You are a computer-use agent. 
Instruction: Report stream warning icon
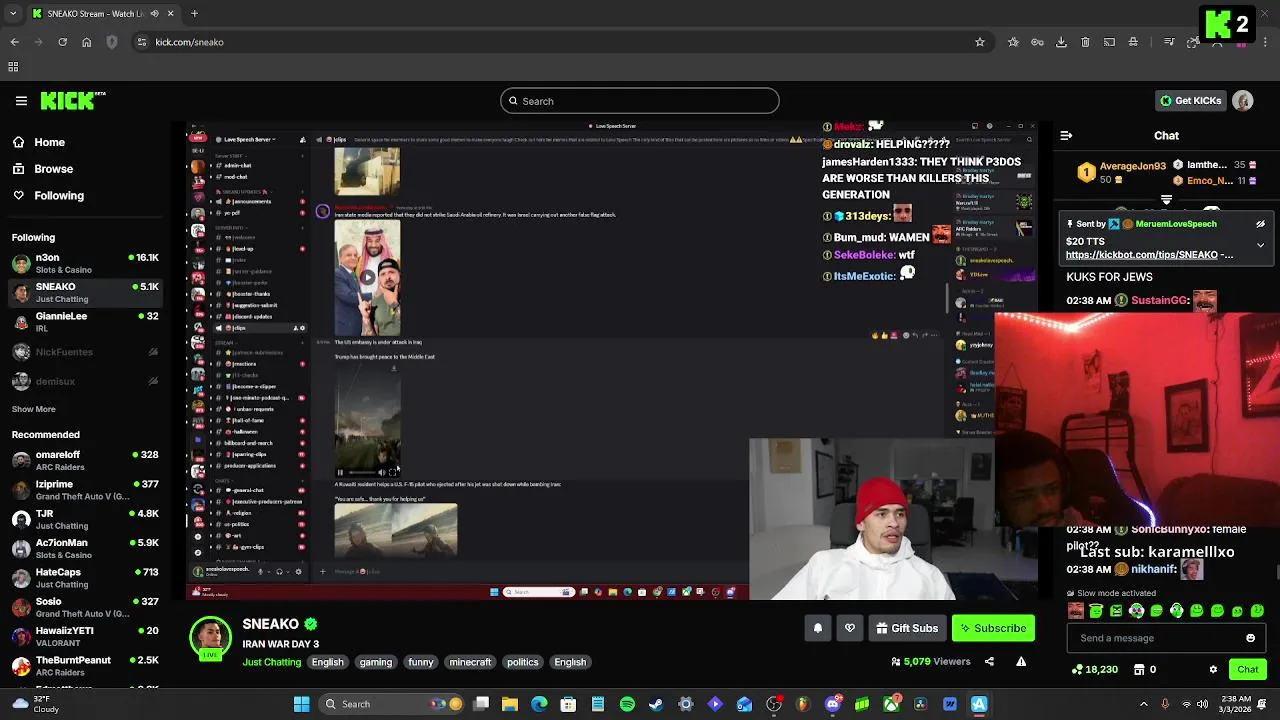[1021, 661]
